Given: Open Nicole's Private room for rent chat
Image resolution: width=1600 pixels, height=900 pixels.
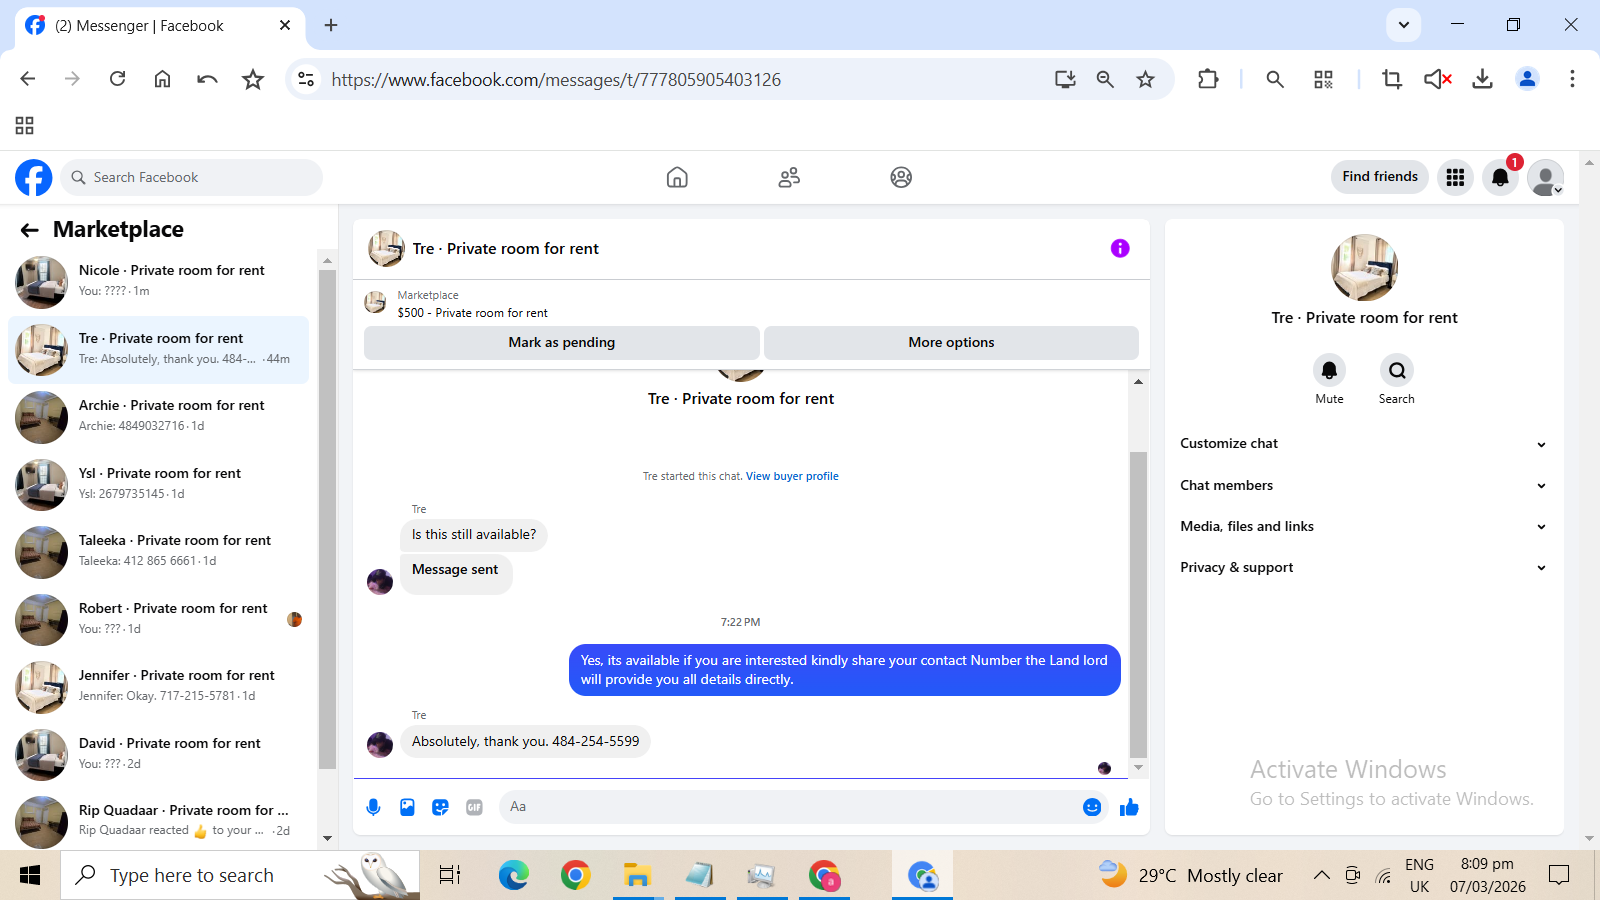Looking at the screenshot, I should click(x=158, y=282).
